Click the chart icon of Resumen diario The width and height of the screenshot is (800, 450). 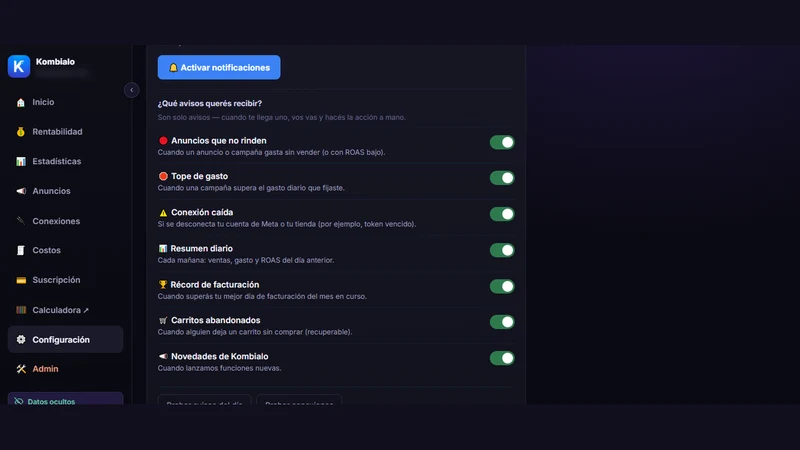click(x=163, y=248)
